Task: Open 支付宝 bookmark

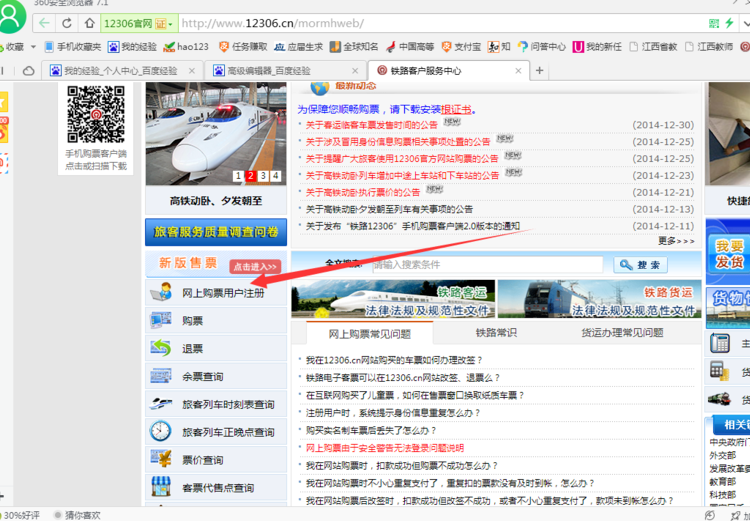Action: [x=461, y=47]
